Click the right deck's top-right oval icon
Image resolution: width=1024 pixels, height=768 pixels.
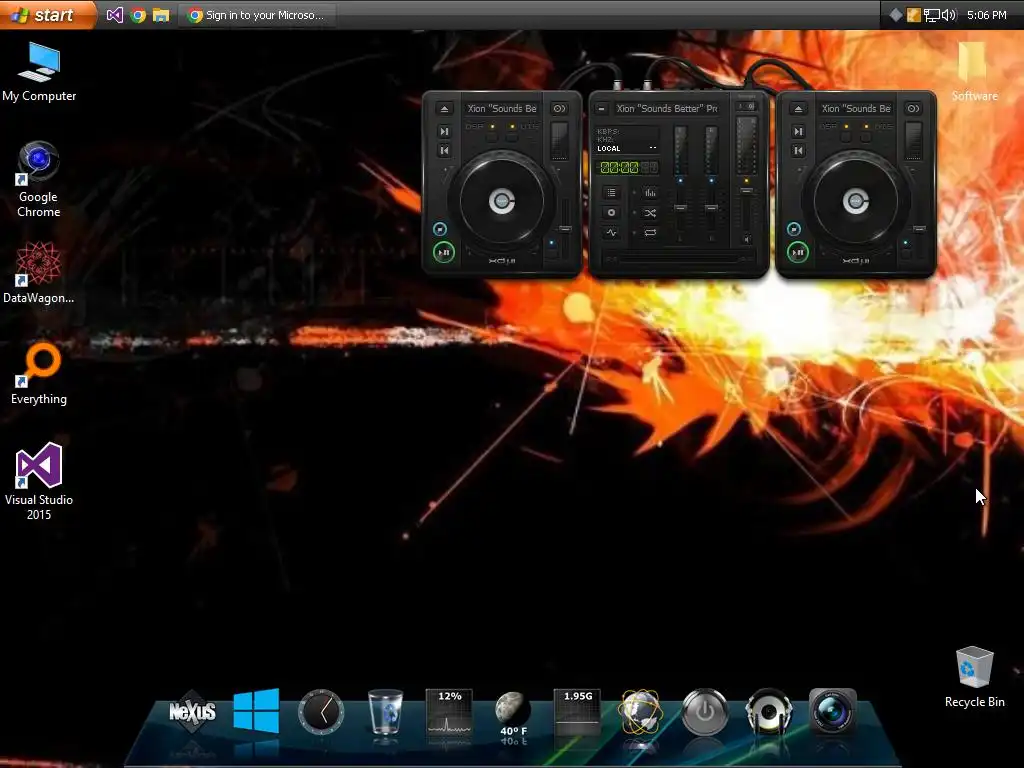[x=914, y=109]
